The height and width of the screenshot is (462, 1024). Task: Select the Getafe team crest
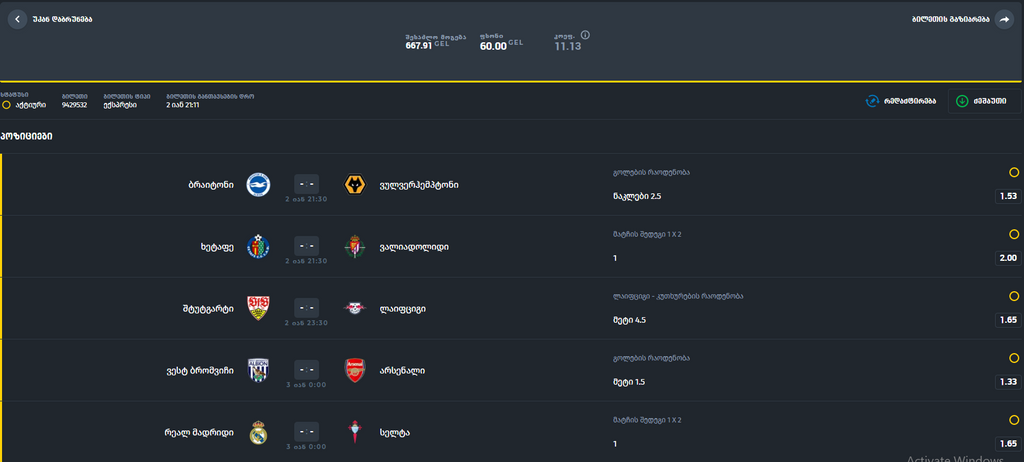258,246
